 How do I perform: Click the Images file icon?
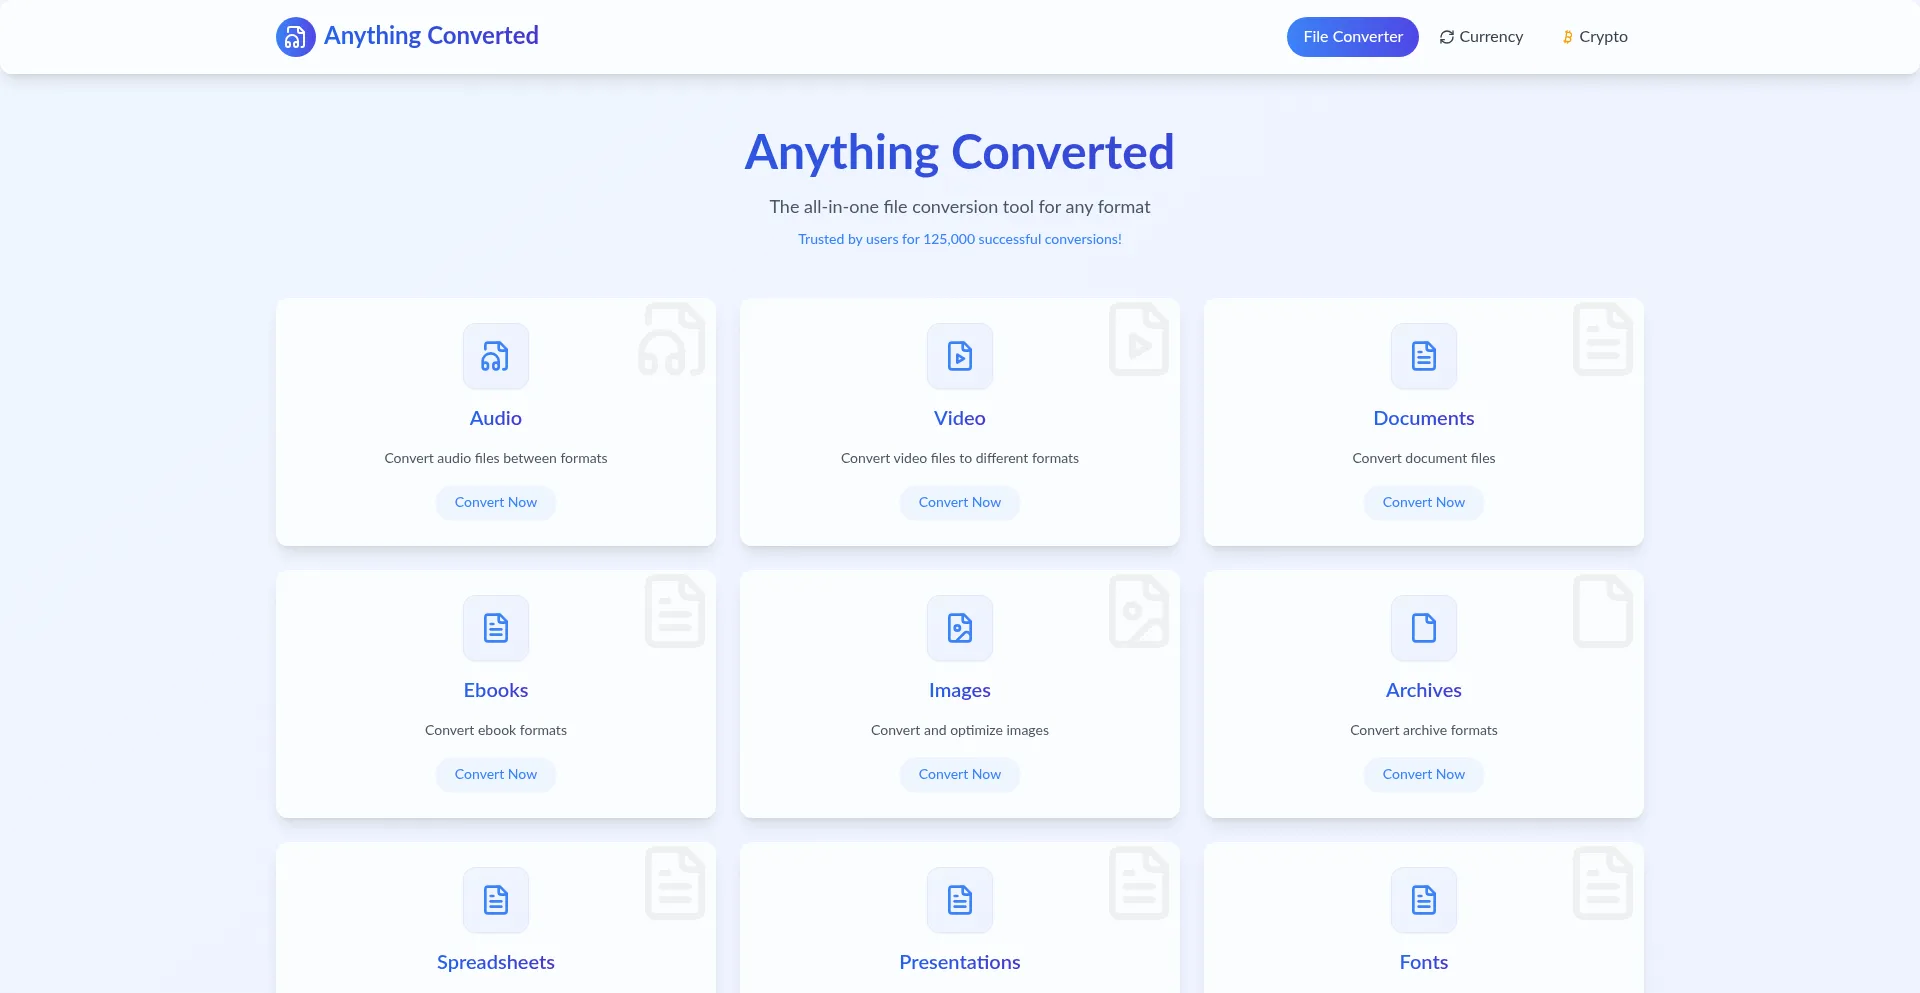coord(960,628)
